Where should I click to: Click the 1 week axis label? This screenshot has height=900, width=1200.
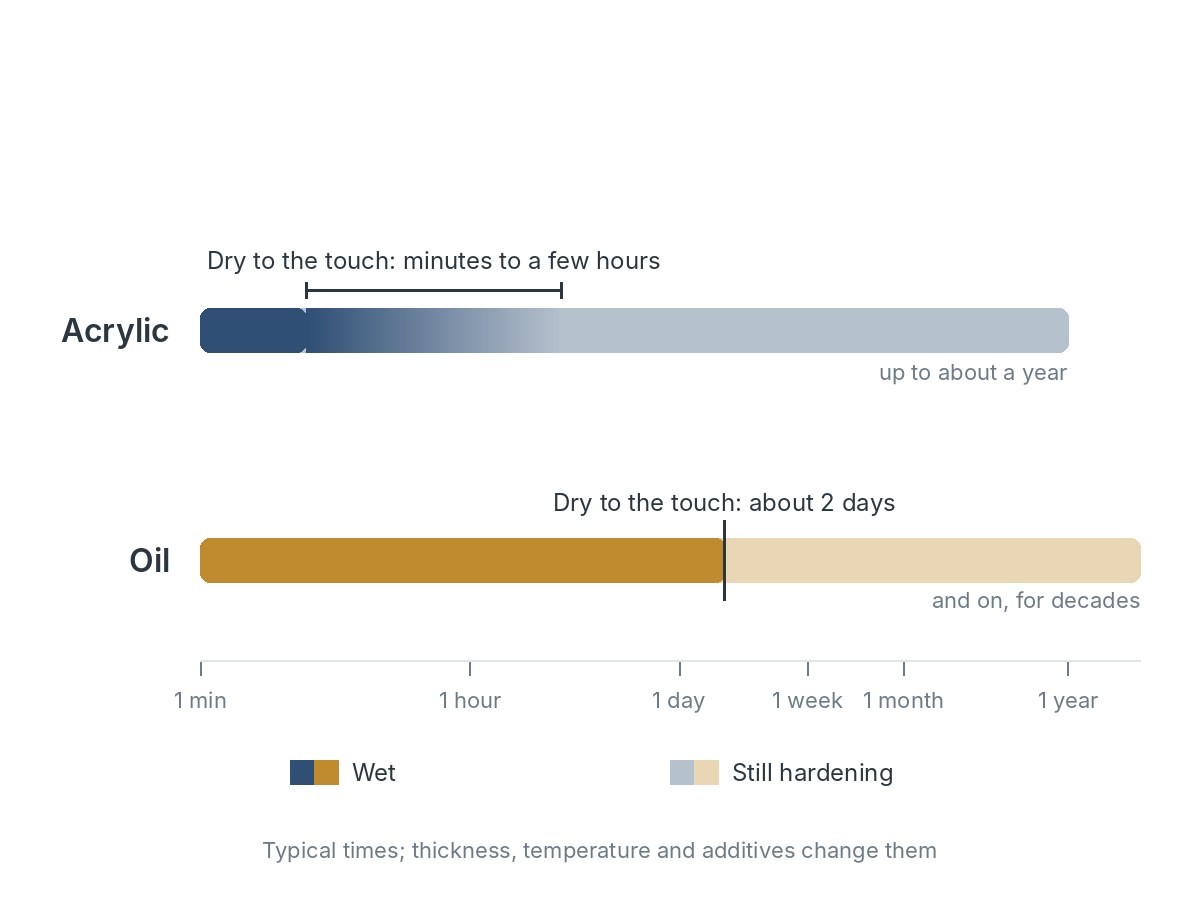click(x=808, y=701)
